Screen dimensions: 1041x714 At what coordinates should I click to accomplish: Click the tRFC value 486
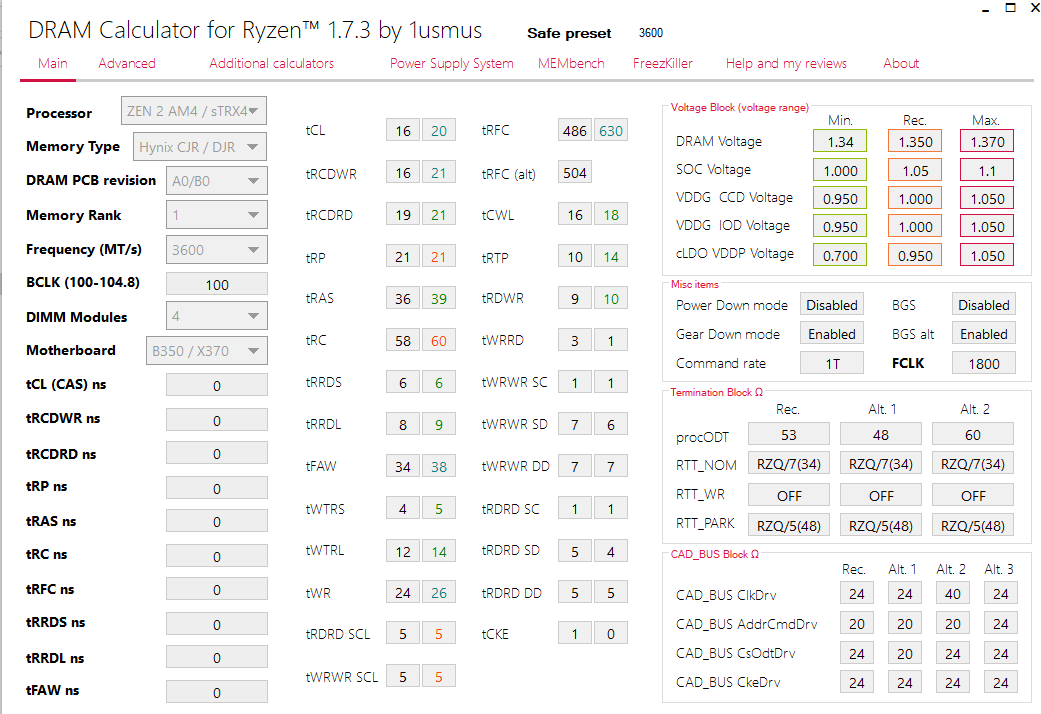click(574, 131)
